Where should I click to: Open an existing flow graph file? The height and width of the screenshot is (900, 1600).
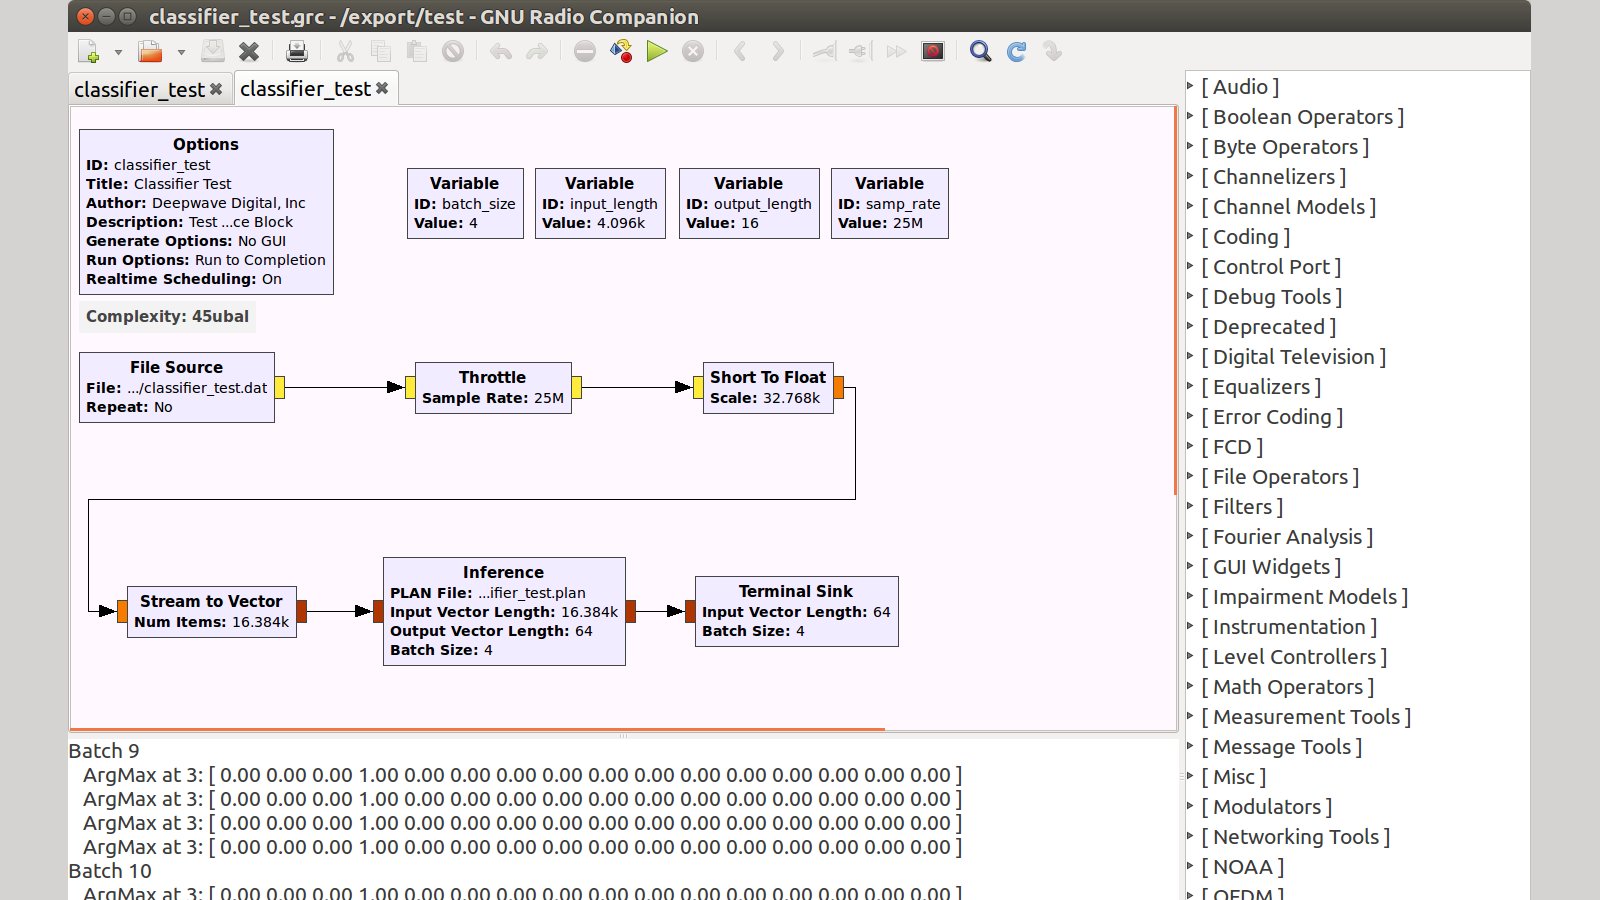(x=150, y=51)
